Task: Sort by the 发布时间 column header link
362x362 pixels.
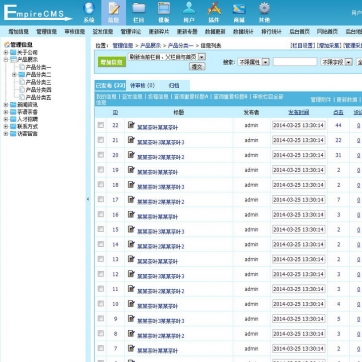Action: (298, 112)
